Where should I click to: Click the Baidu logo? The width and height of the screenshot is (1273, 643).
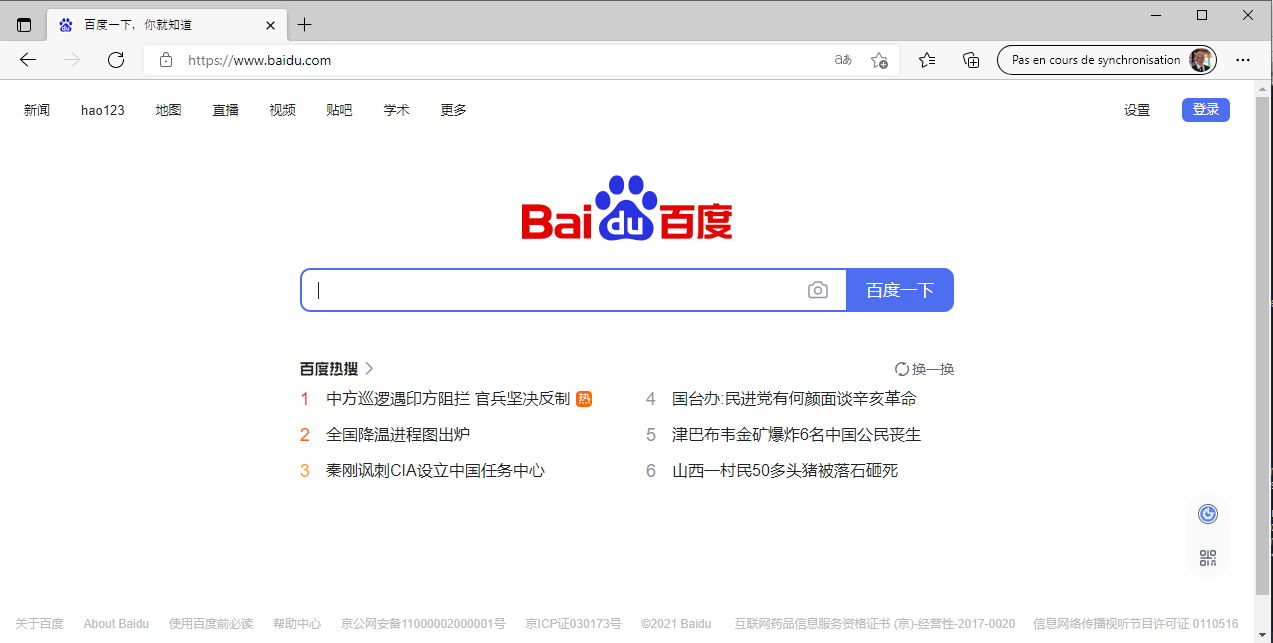pyautogui.click(x=627, y=208)
